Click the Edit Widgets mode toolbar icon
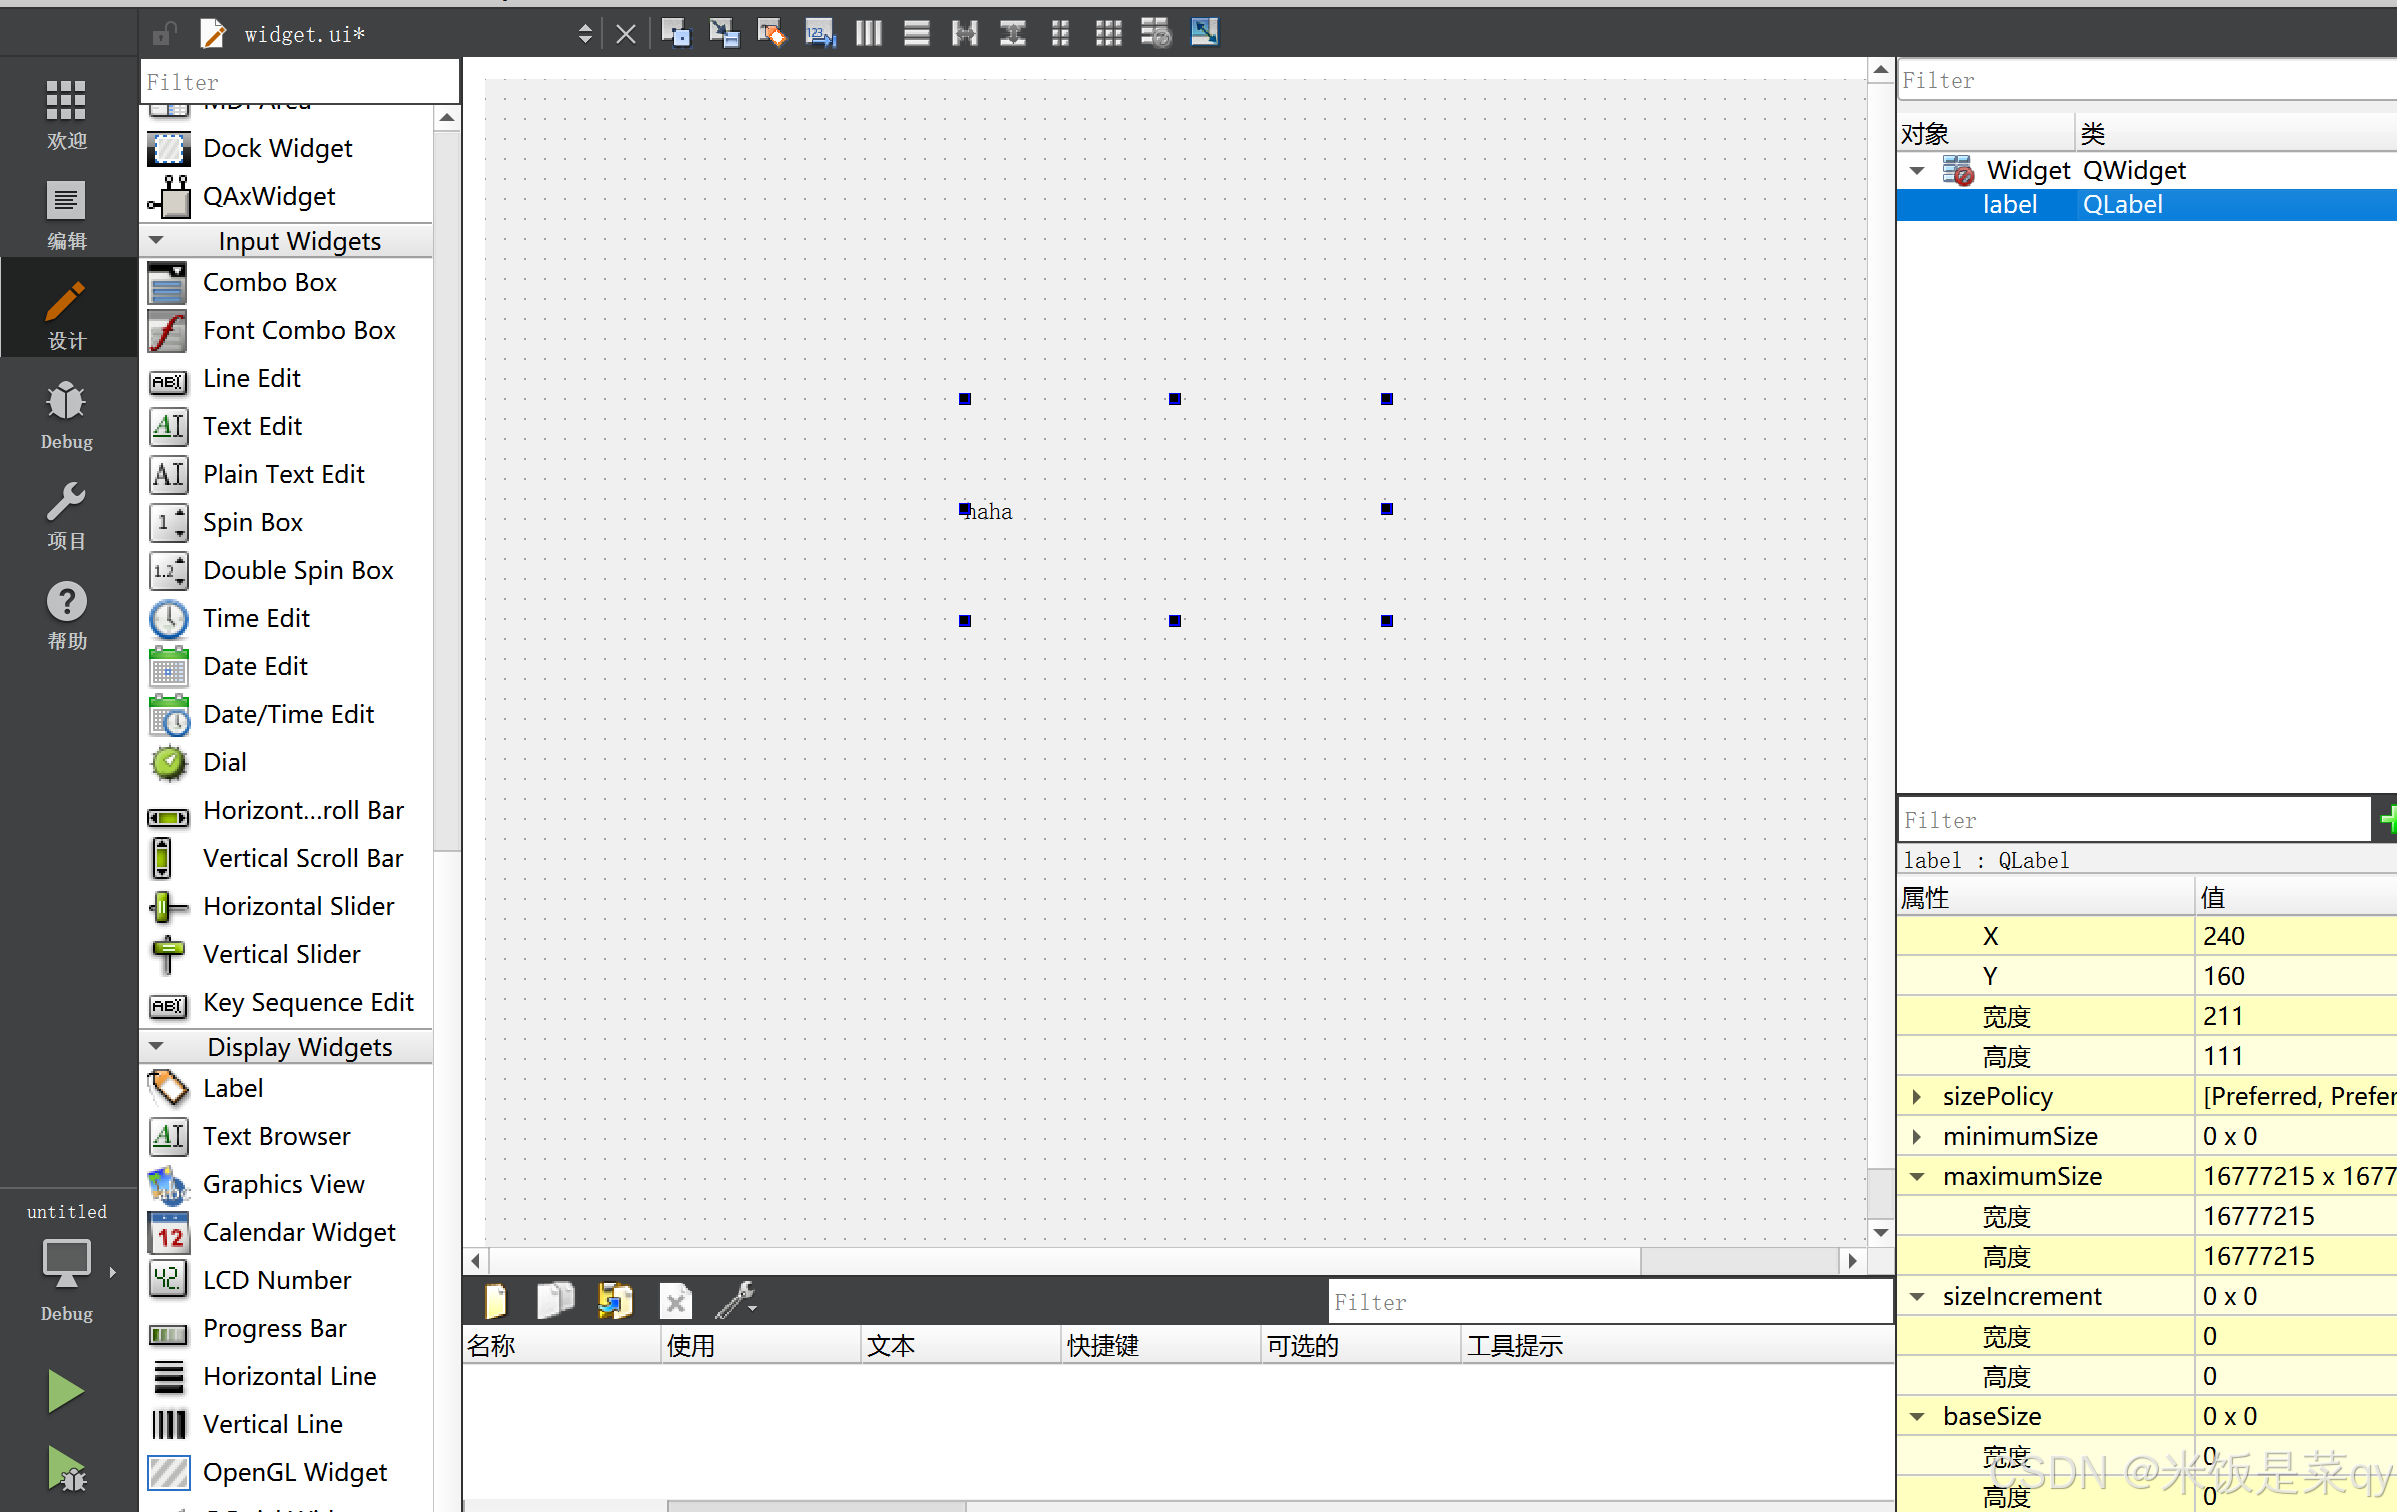Screen dimensions: 2397x1512 pos(675,33)
